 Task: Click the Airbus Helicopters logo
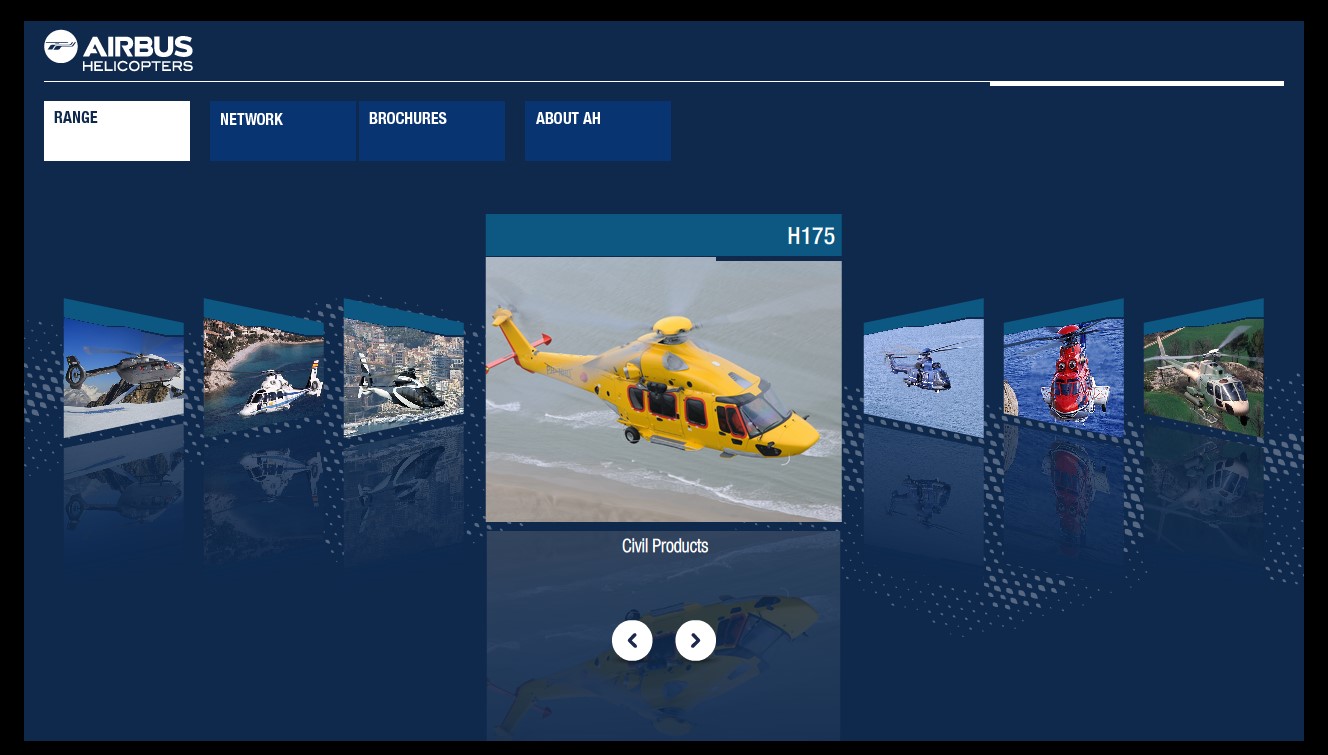118,51
